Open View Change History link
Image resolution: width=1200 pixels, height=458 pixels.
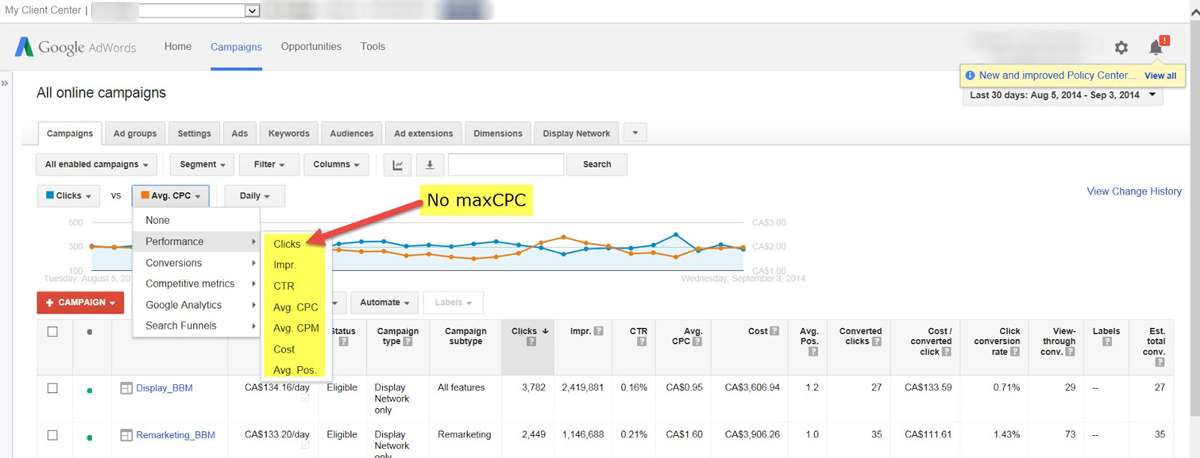tap(1134, 191)
